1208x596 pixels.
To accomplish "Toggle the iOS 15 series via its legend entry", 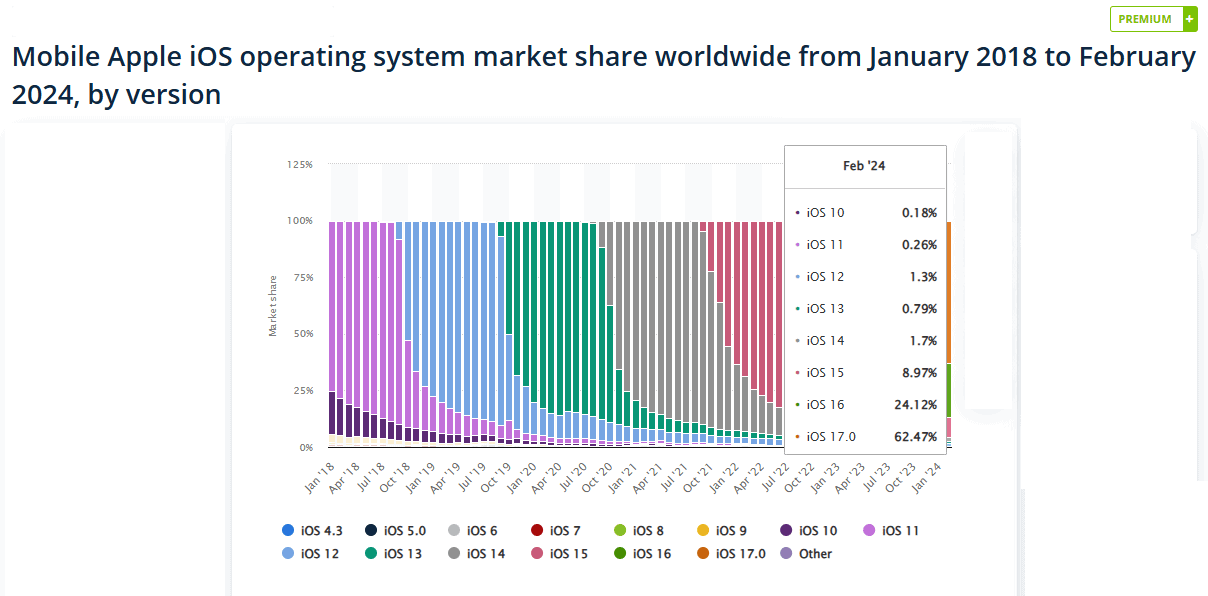I will (558, 553).
